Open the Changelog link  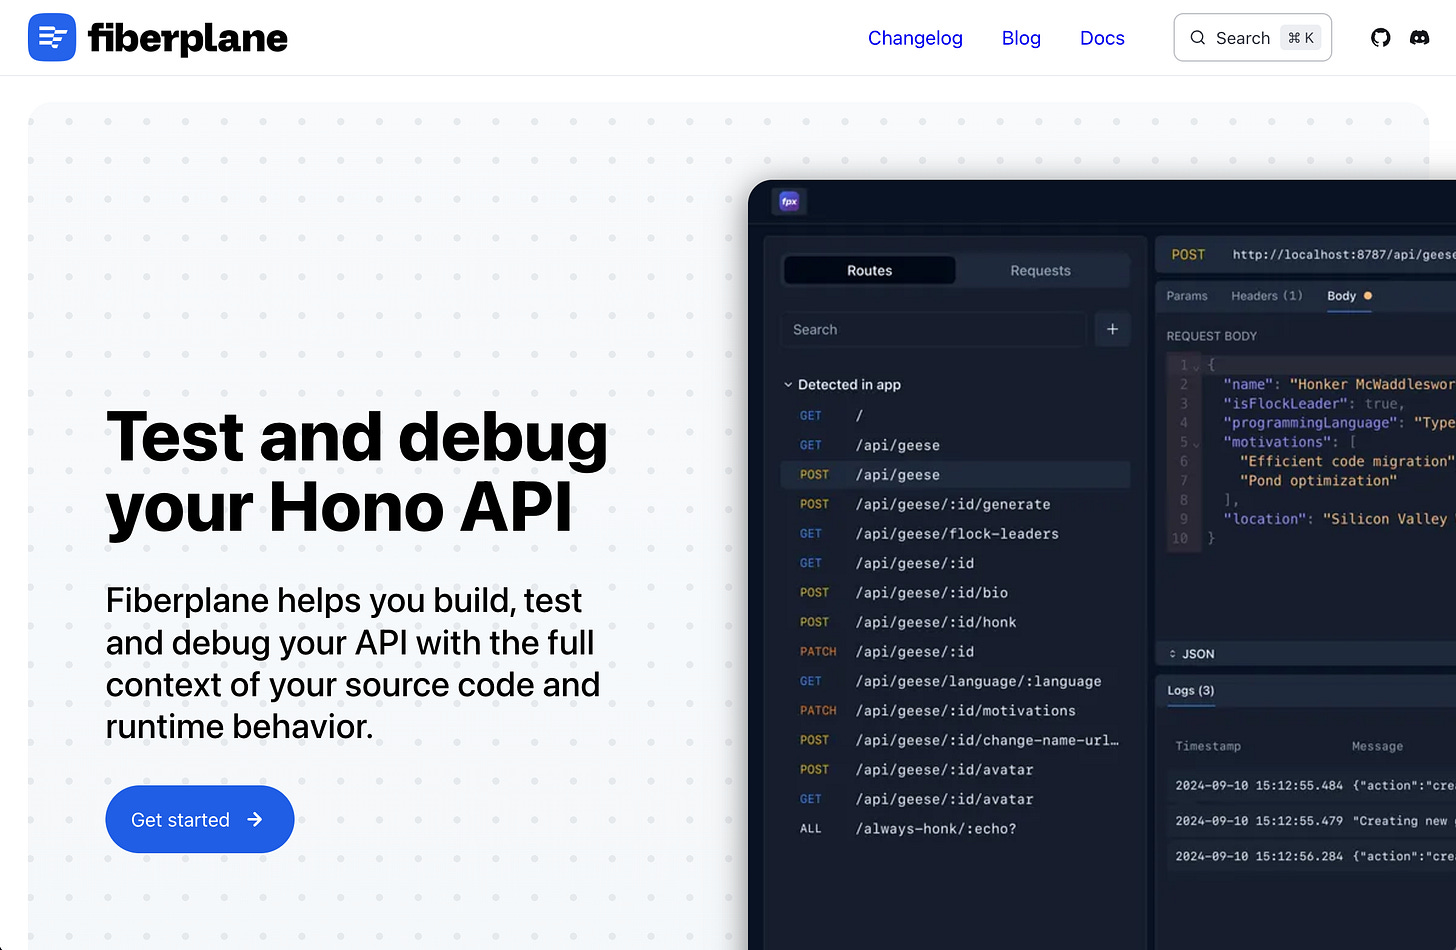click(915, 38)
